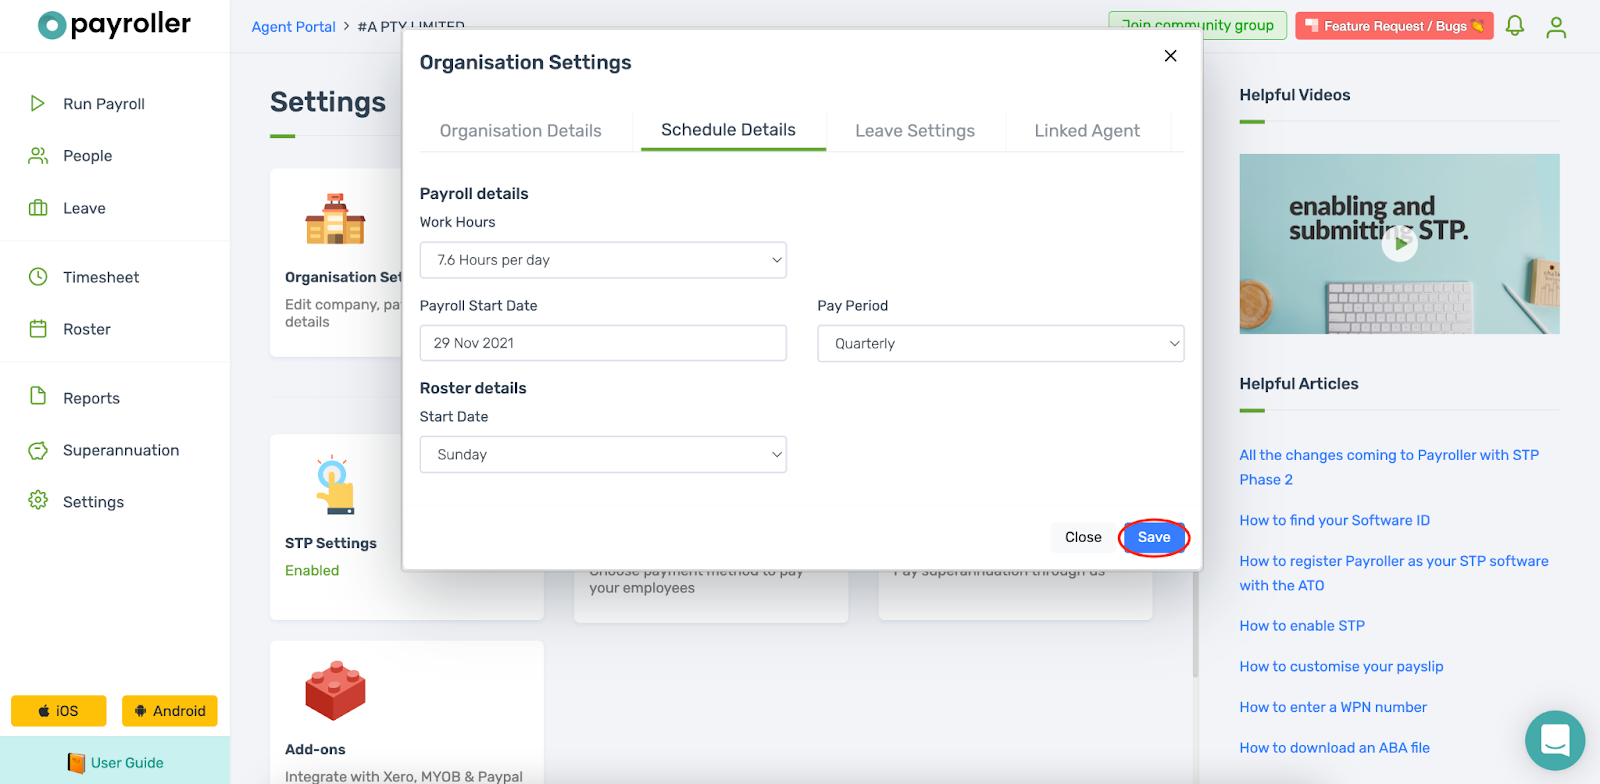Play the enabling and submitting STP video
The height and width of the screenshot is (784, 1600).
(x=1400, y=243)
